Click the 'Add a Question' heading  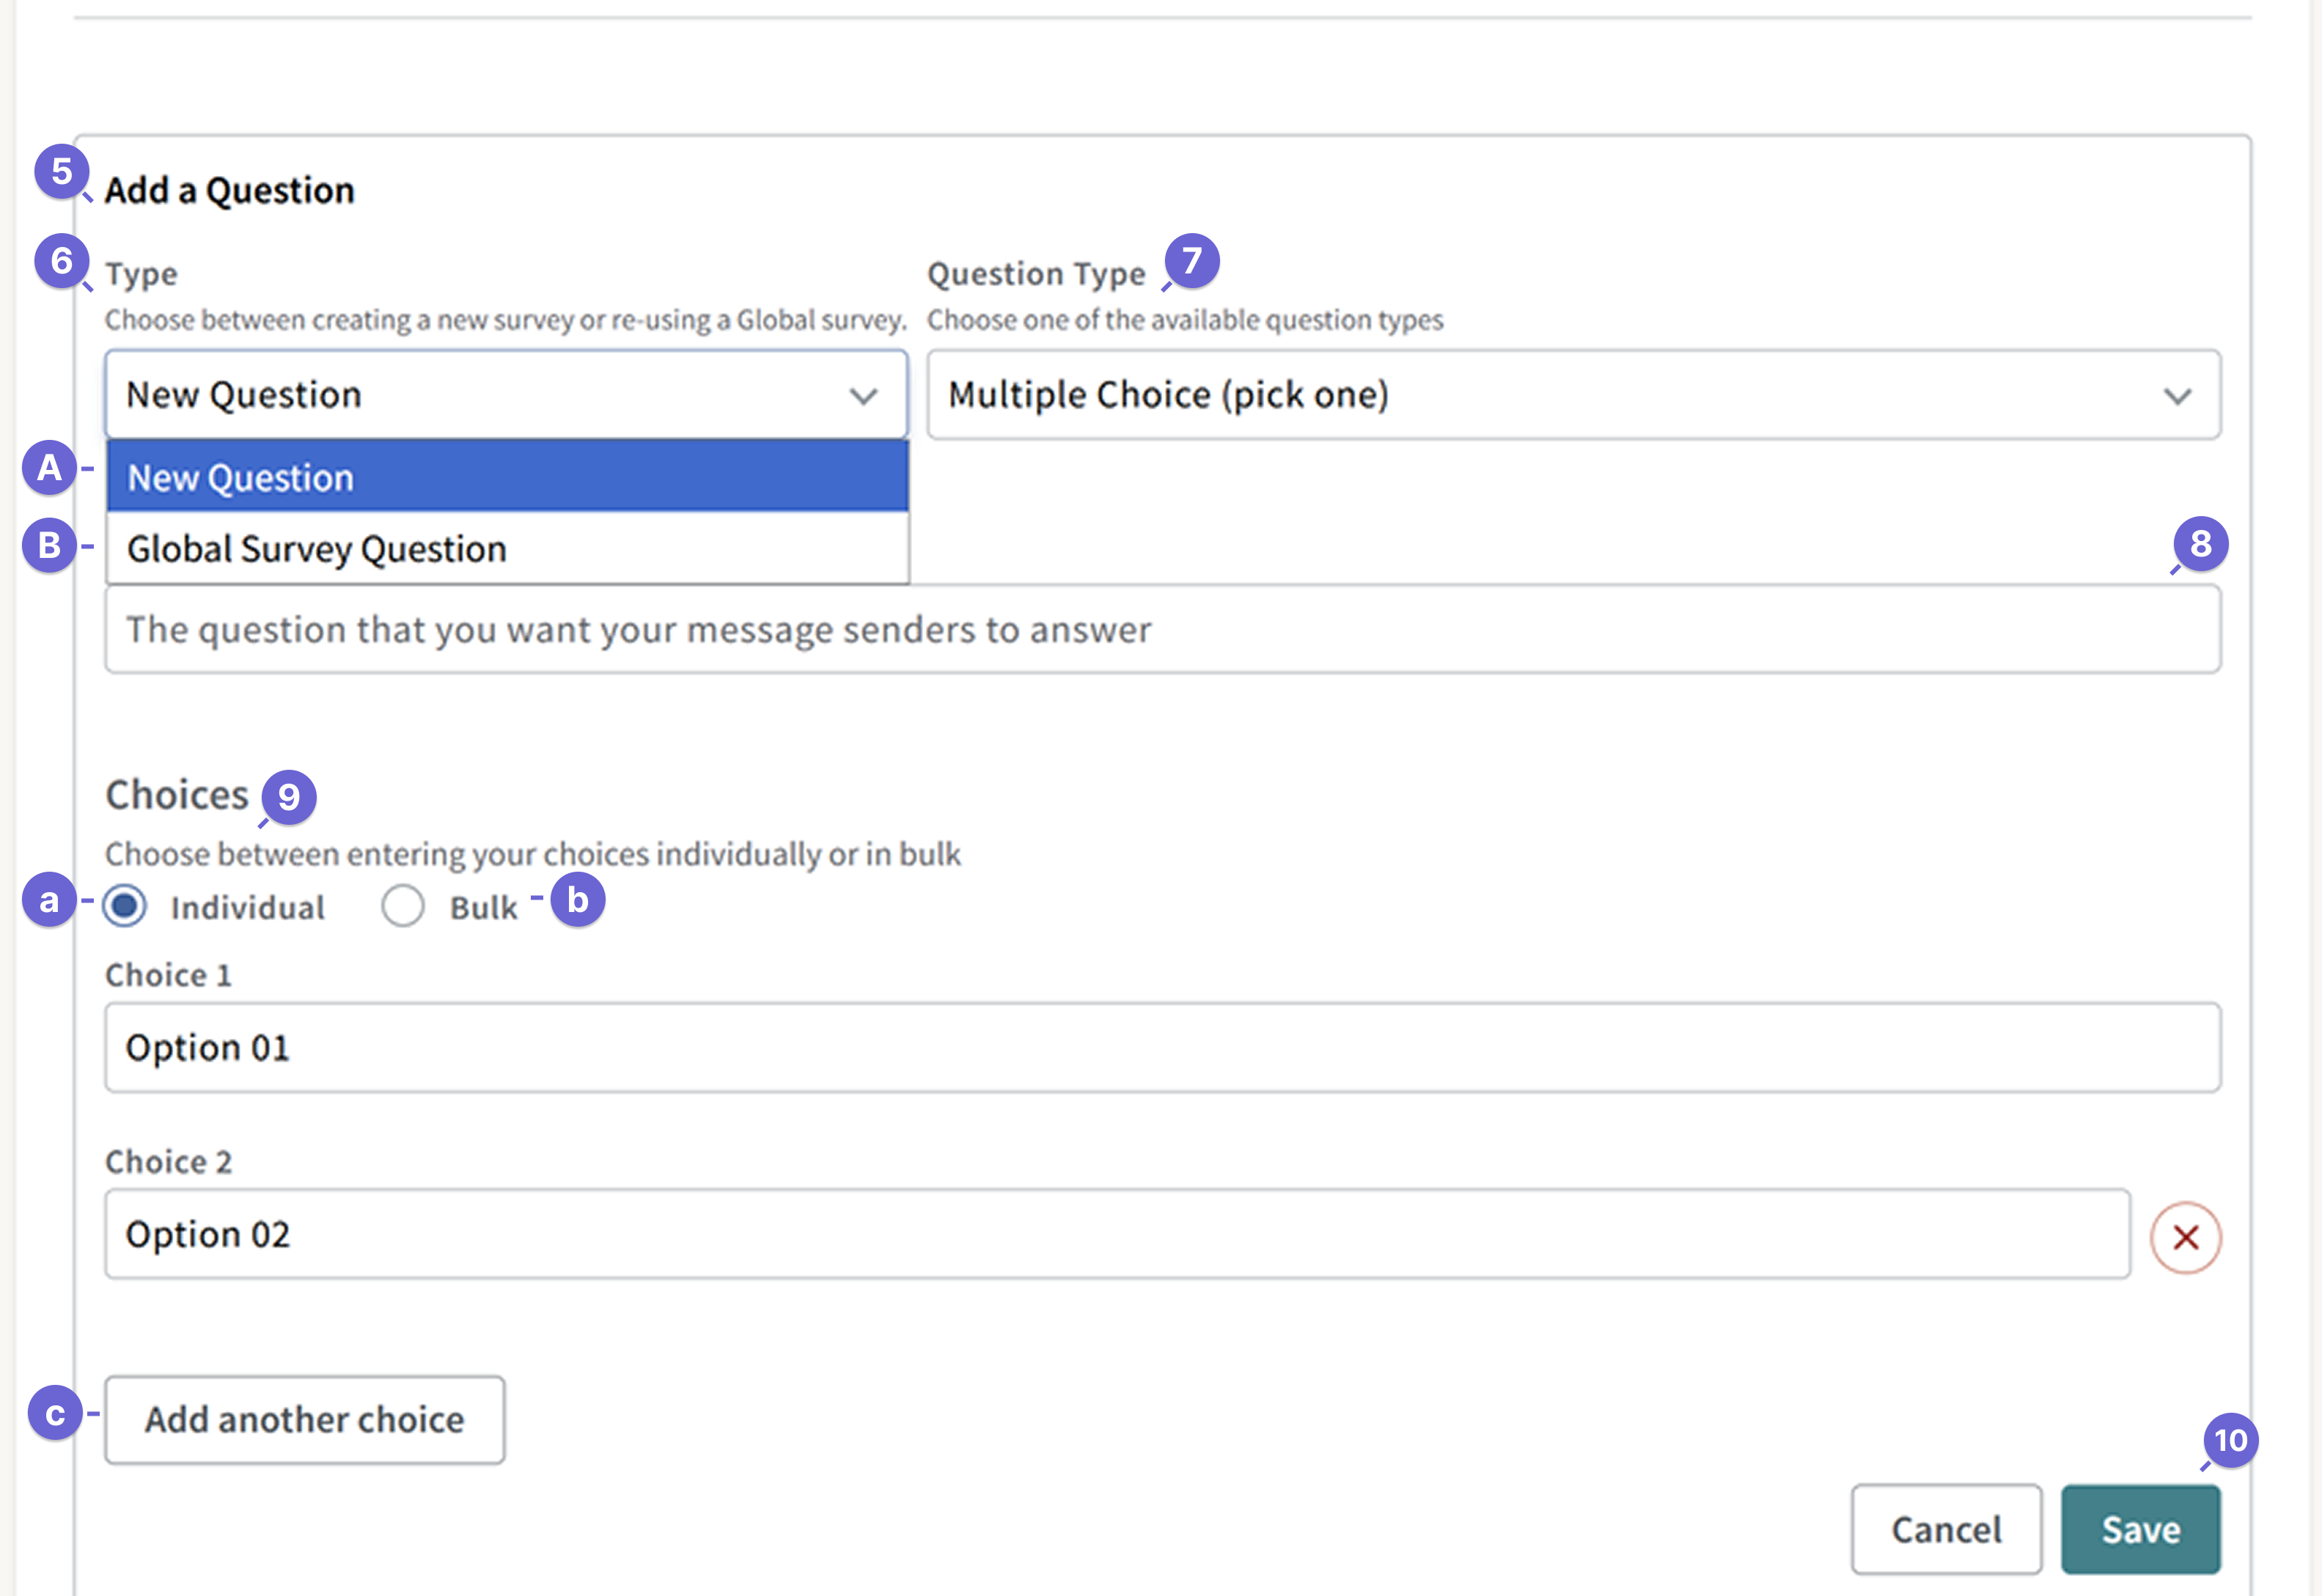pyautogui.click(x=229, y=190)
